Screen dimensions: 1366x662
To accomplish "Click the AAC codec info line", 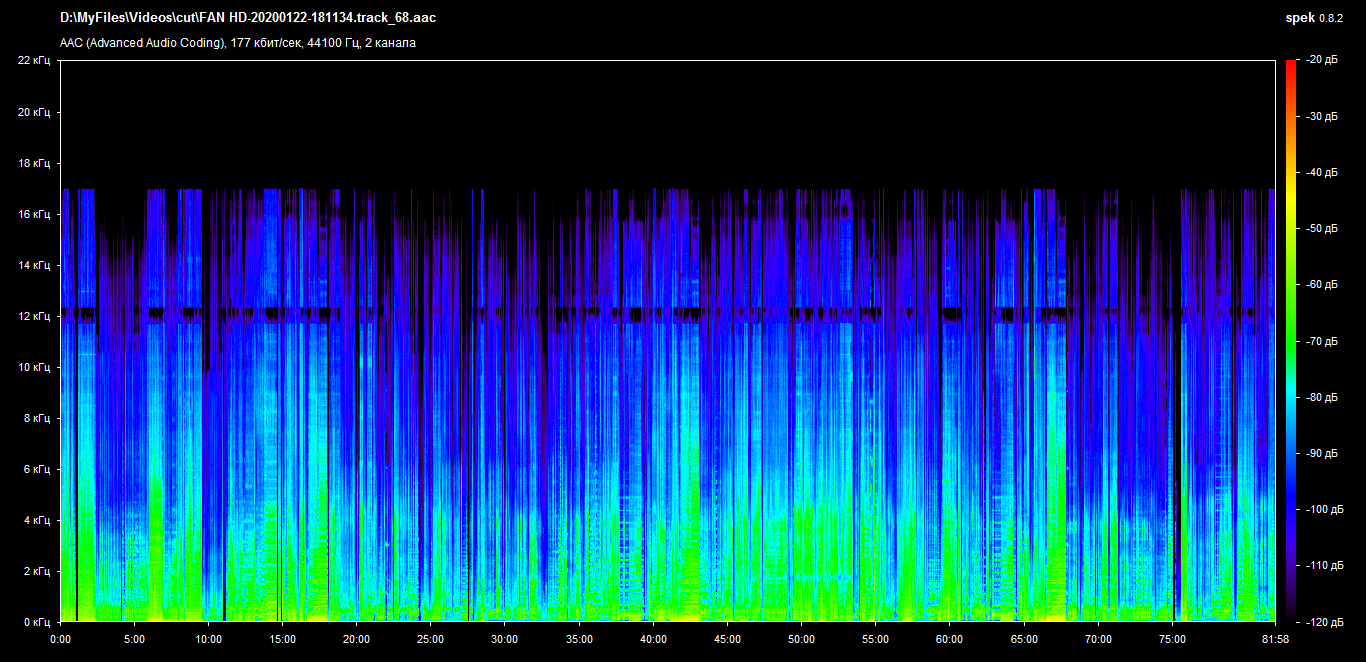I will coord(238,43).
